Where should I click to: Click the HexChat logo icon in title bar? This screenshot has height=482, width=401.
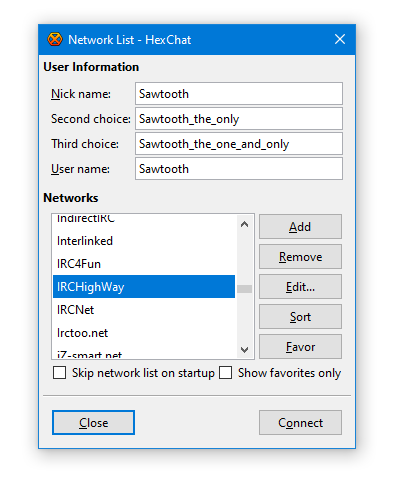55,39
